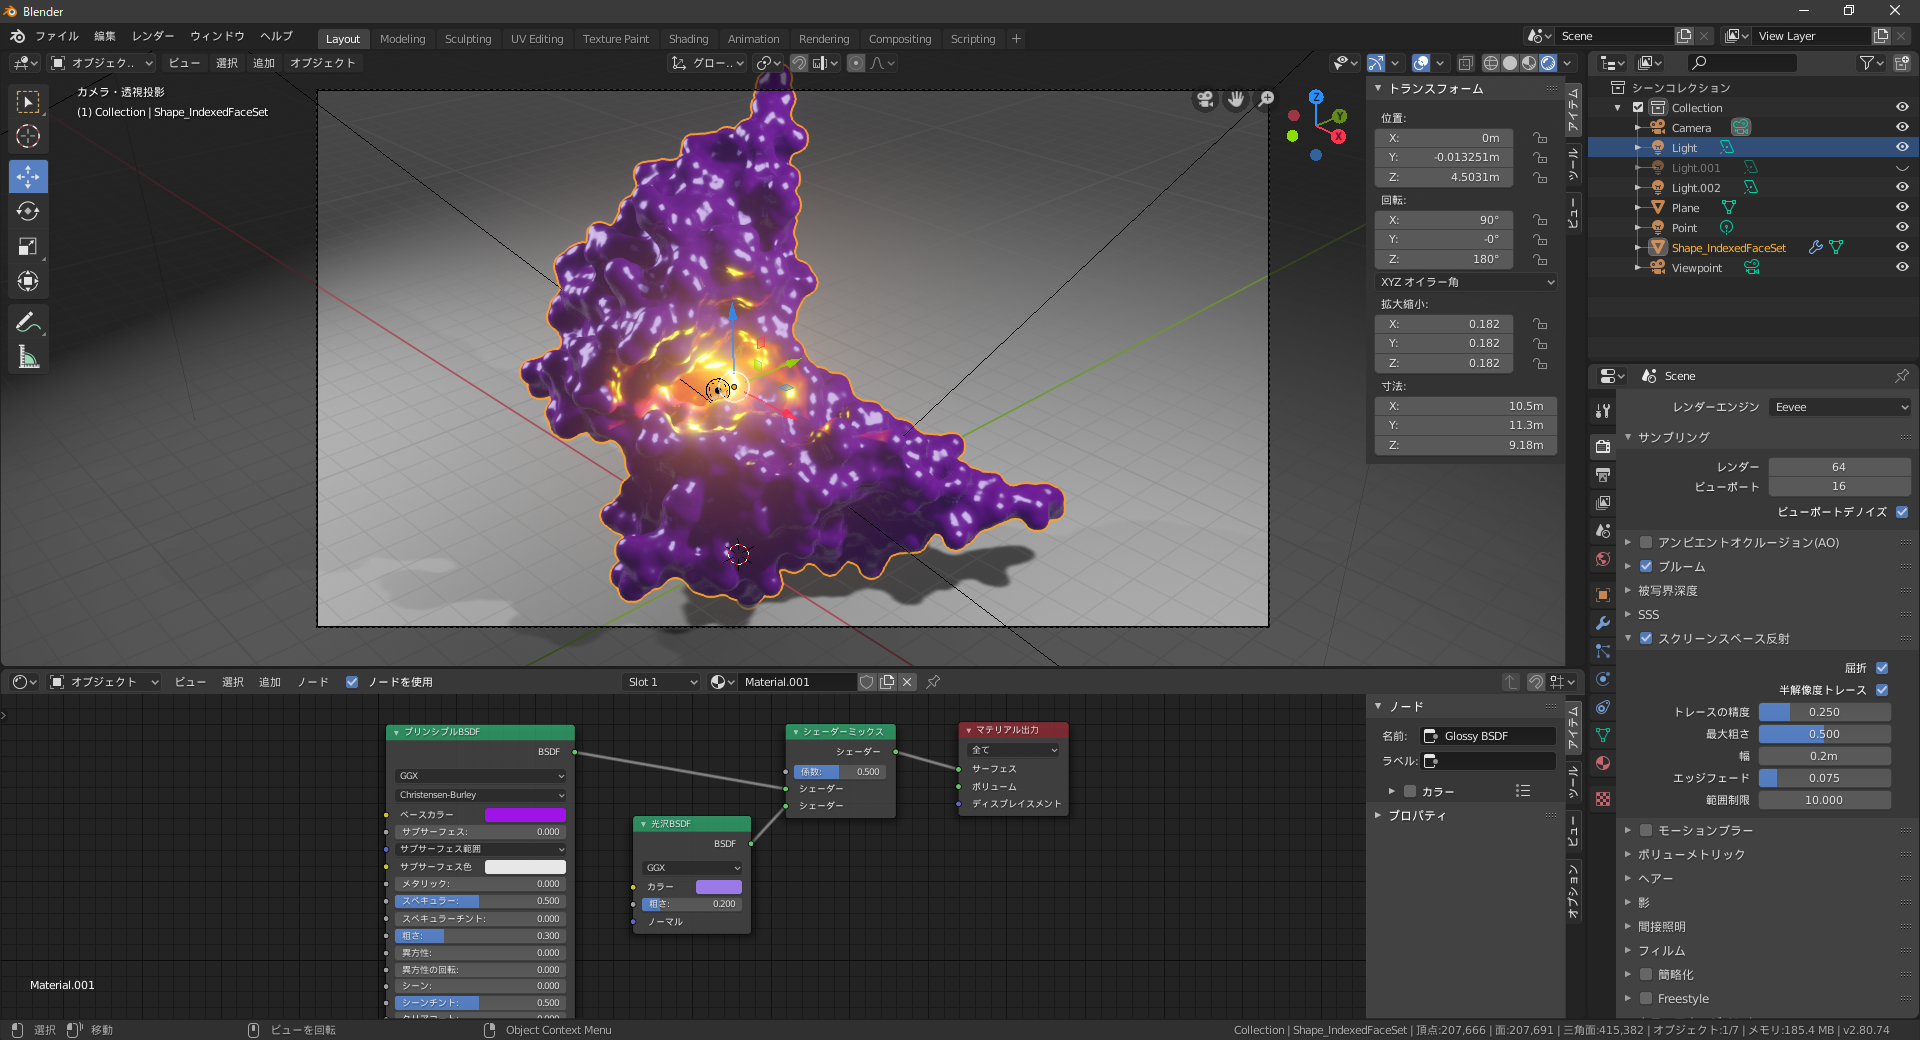Viewport: 1920px width, 1040px height.
Task: Select the Scale tool in left toolbar
Action: (x=28, y=246)
